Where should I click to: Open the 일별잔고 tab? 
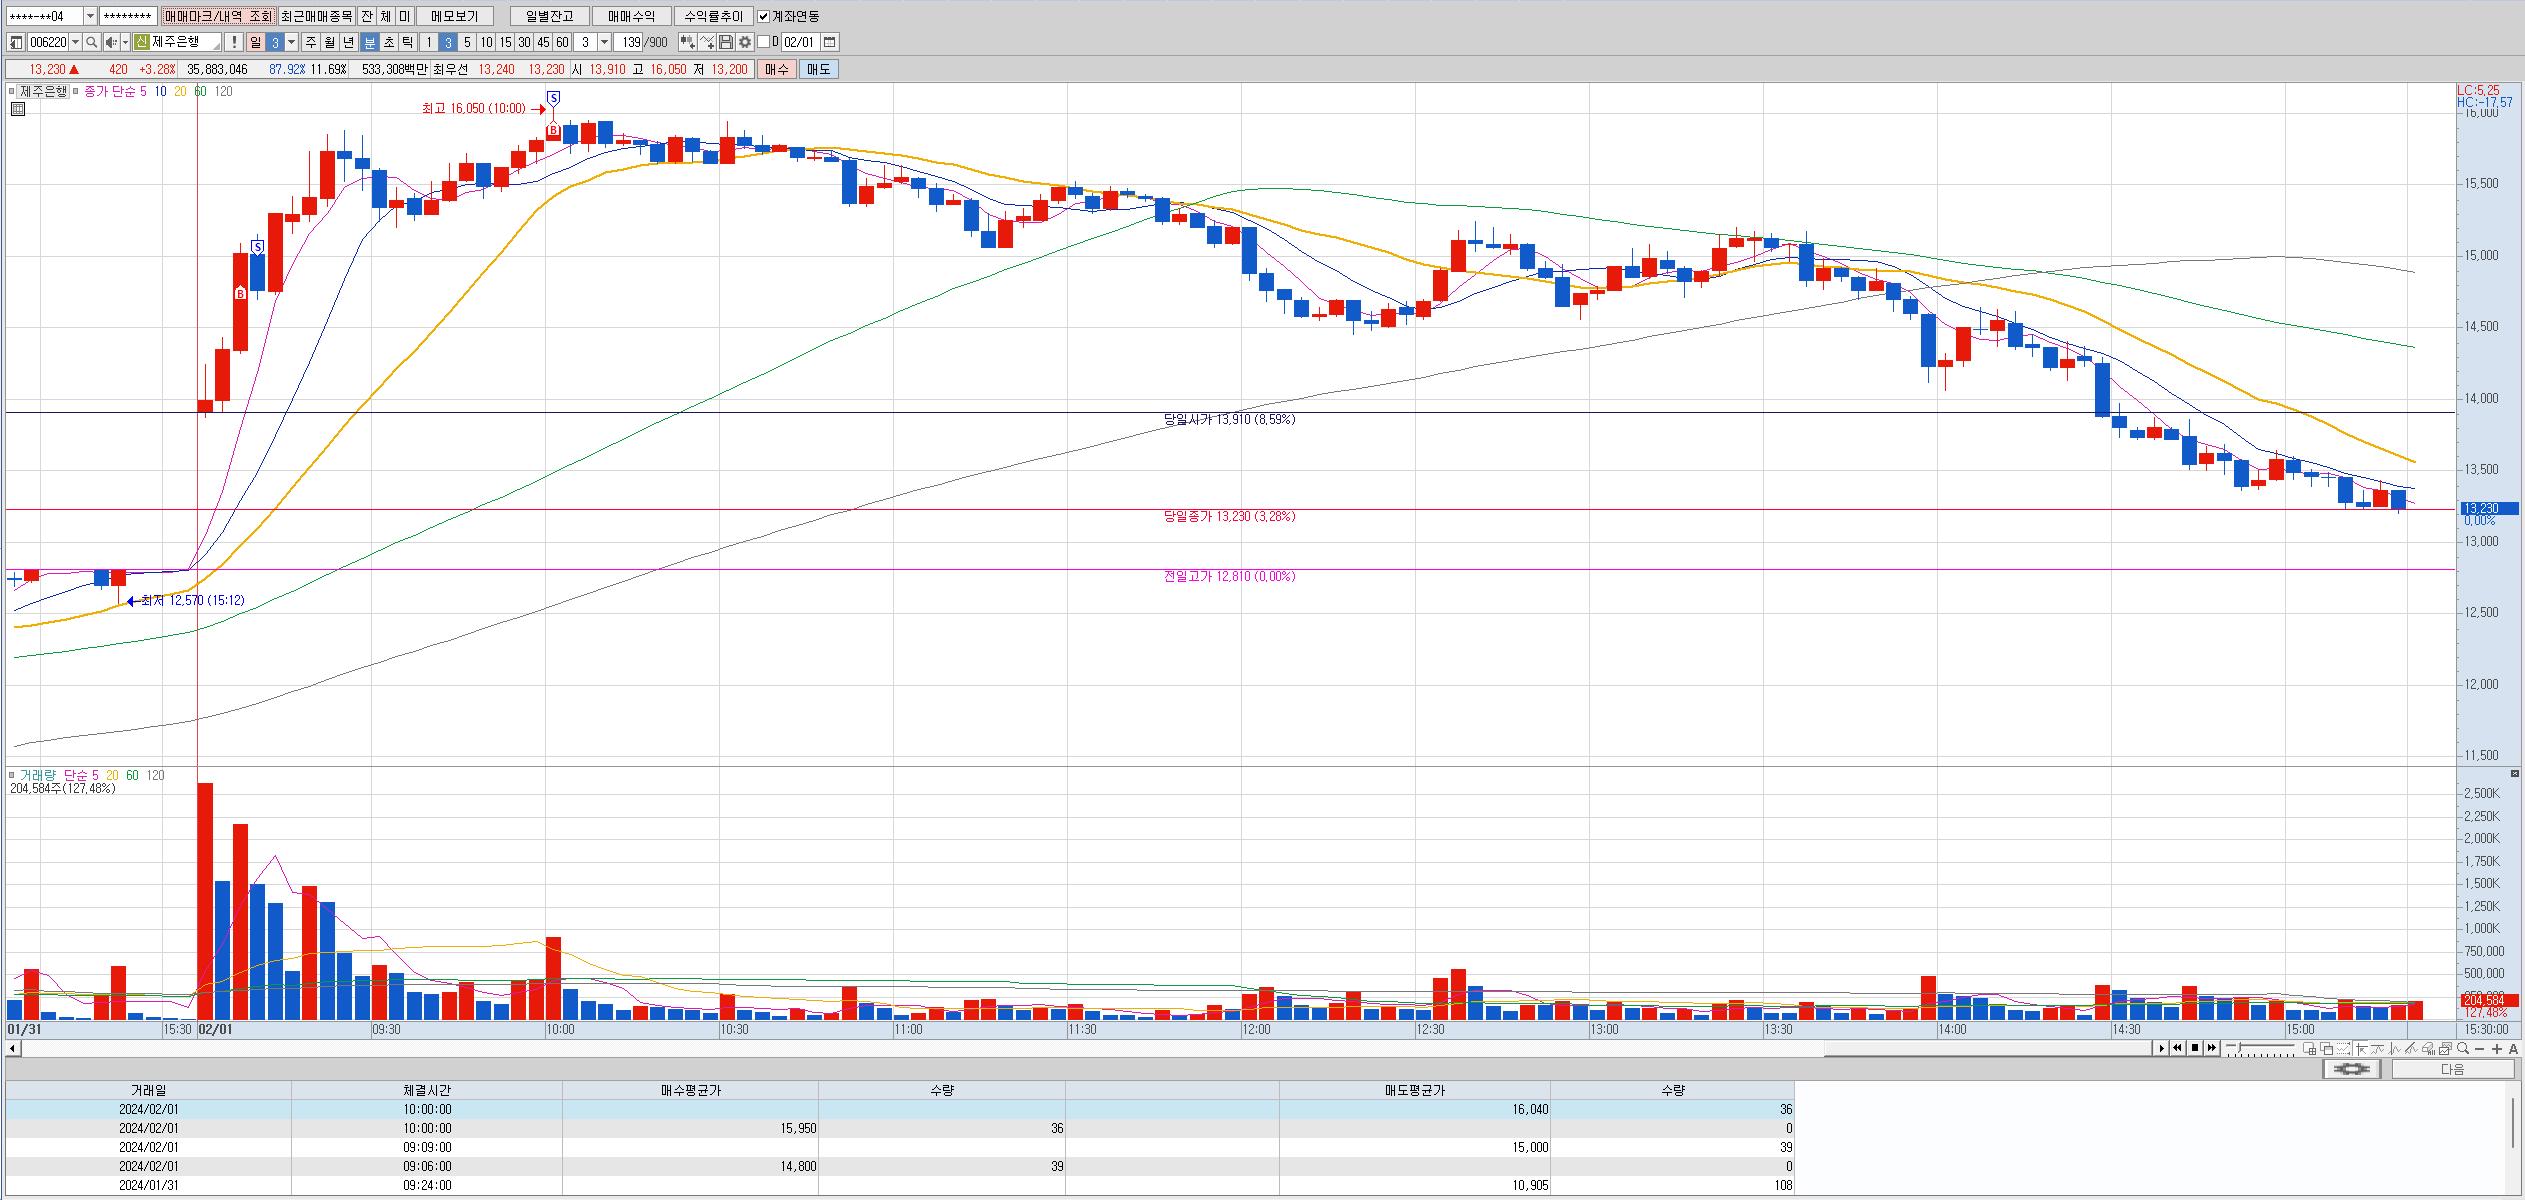(x=549, y=16)
